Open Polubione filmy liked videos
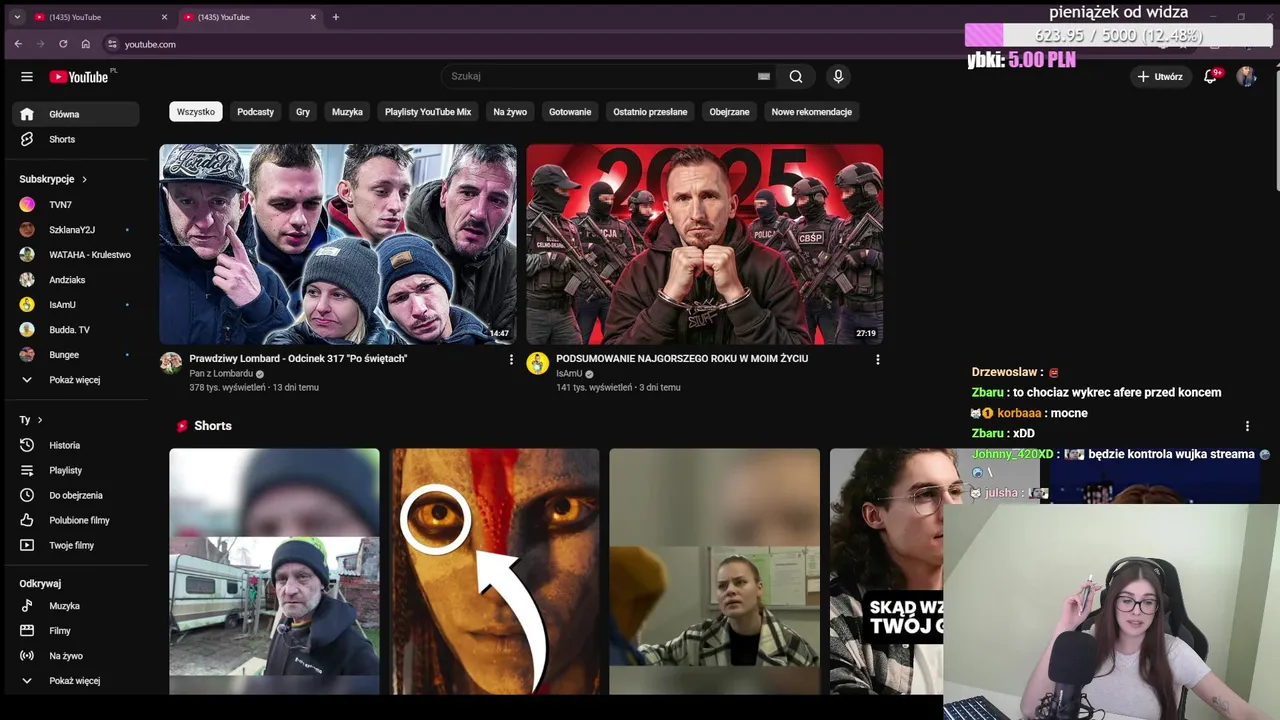This screenshot has height=720, width=1280. coord(76,520)
